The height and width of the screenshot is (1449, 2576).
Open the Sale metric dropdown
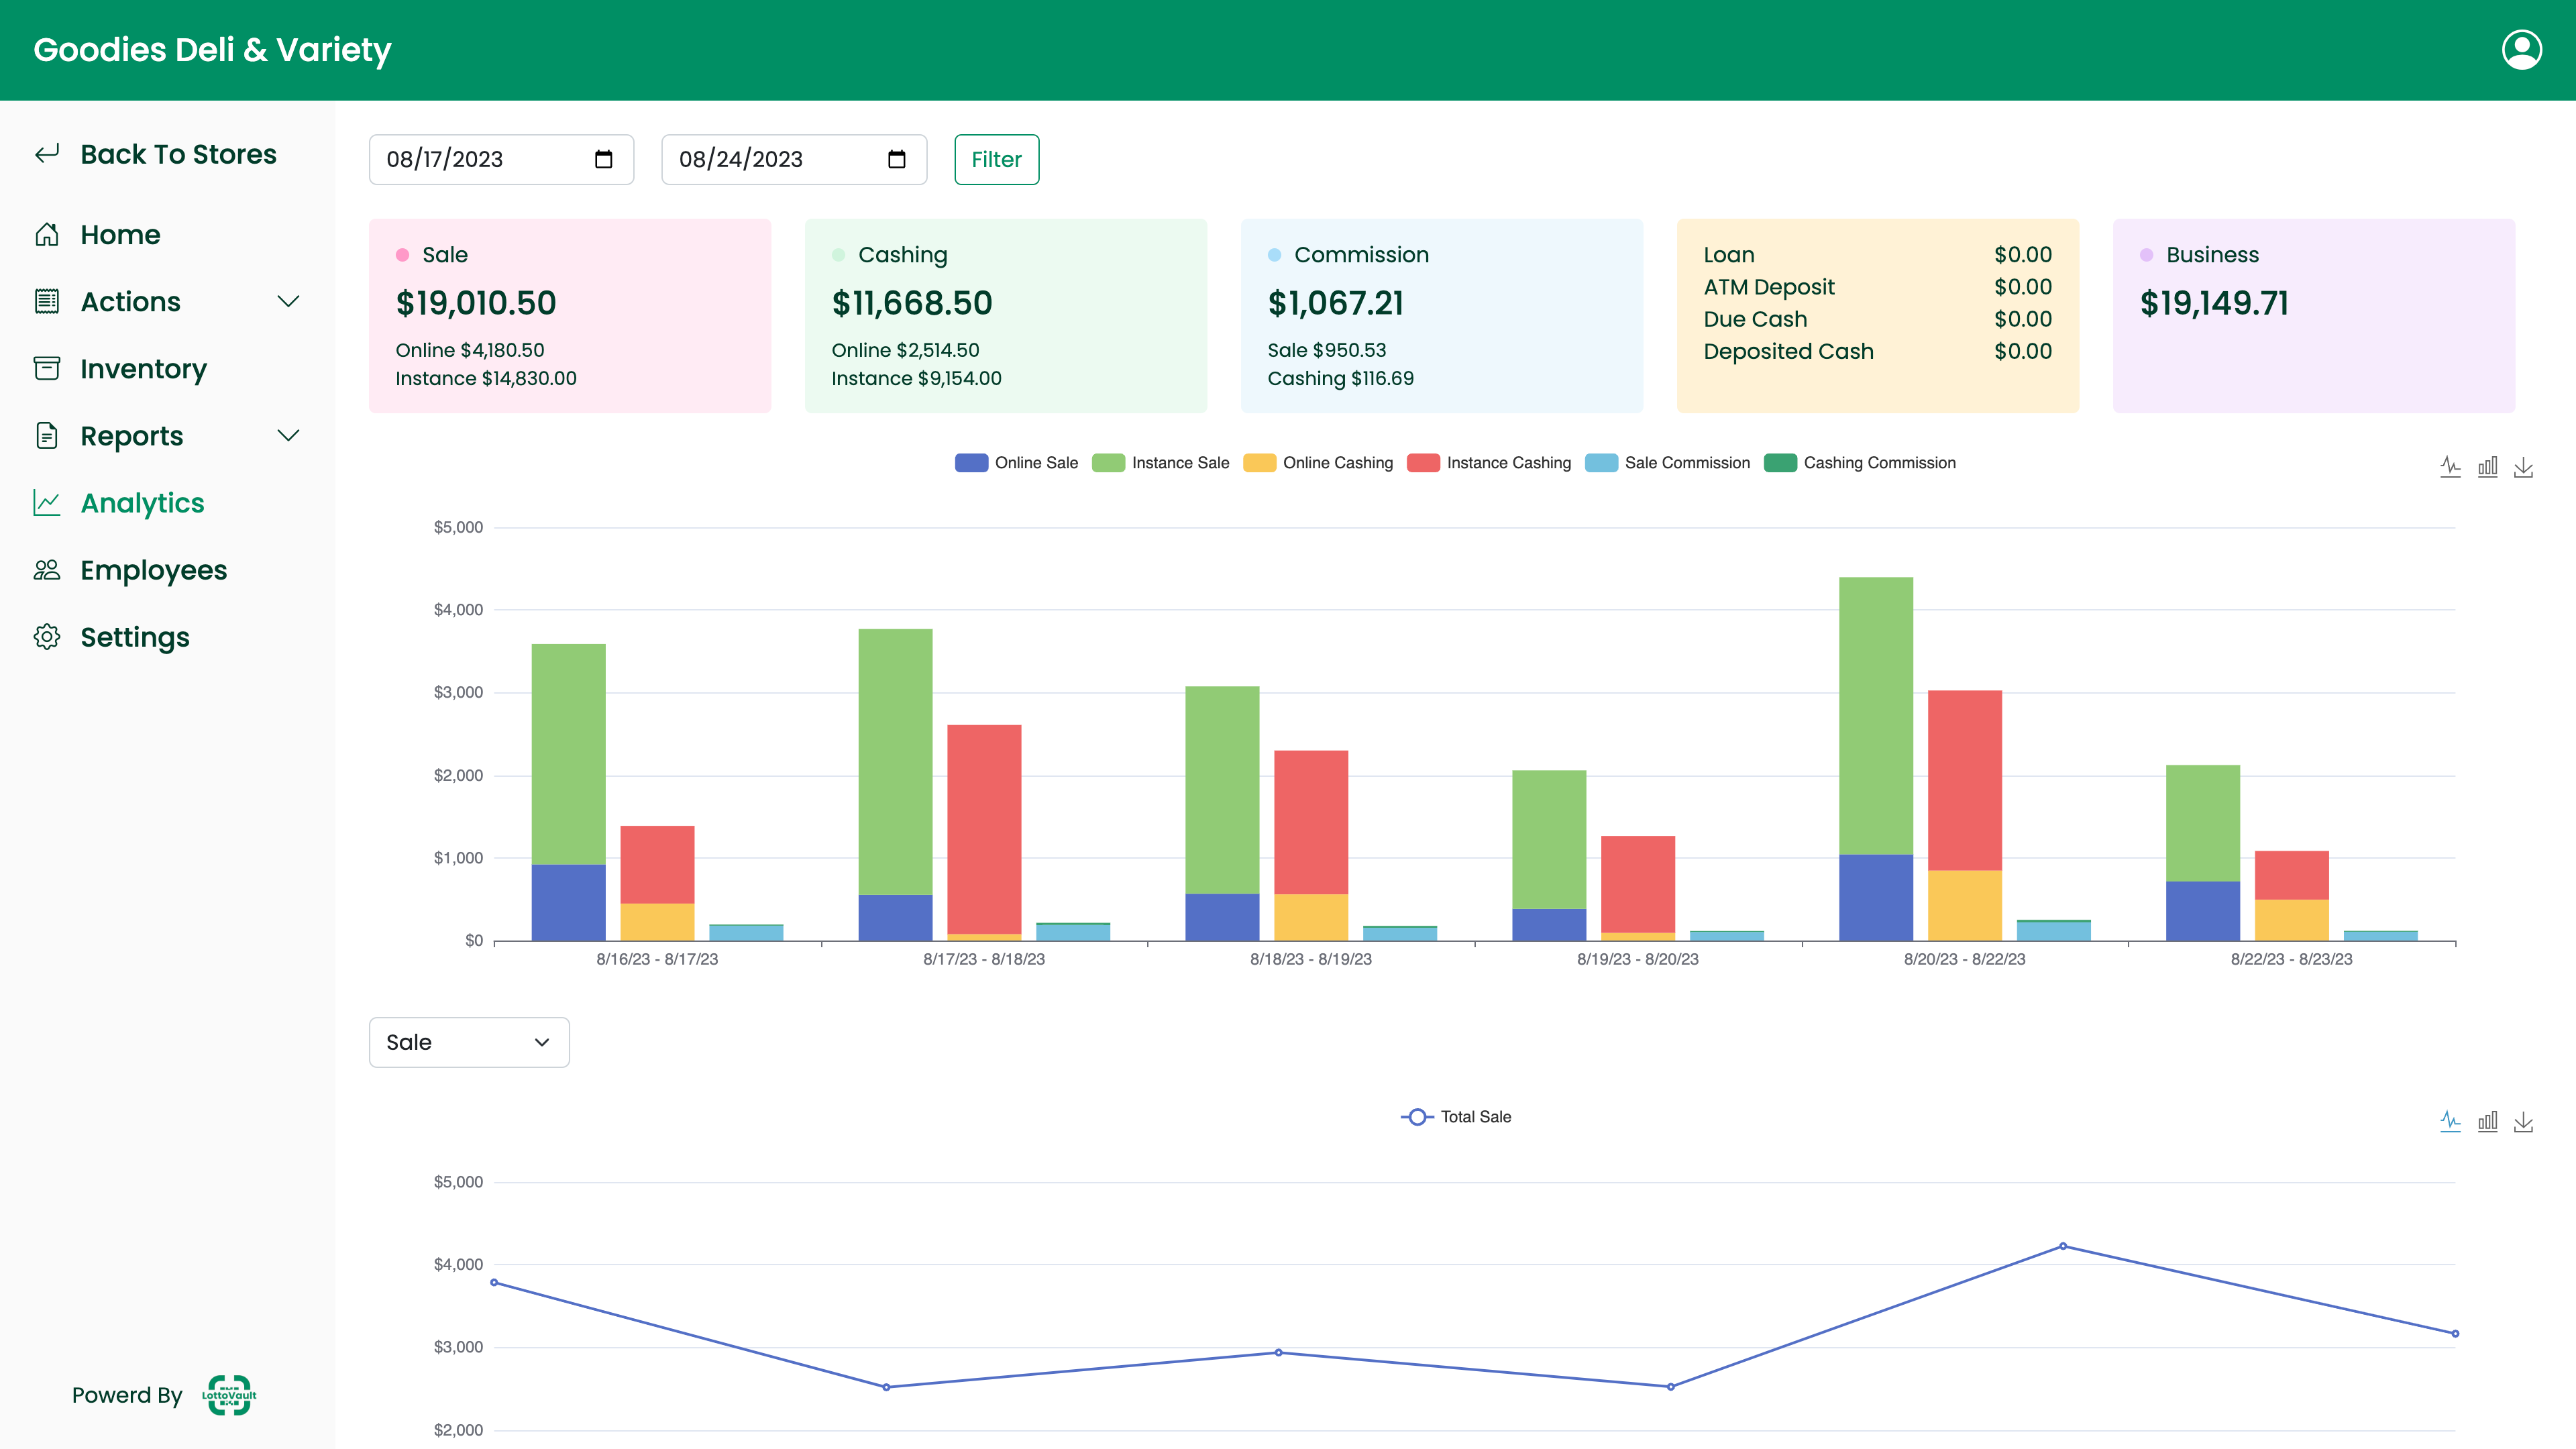coord(468,1042)
